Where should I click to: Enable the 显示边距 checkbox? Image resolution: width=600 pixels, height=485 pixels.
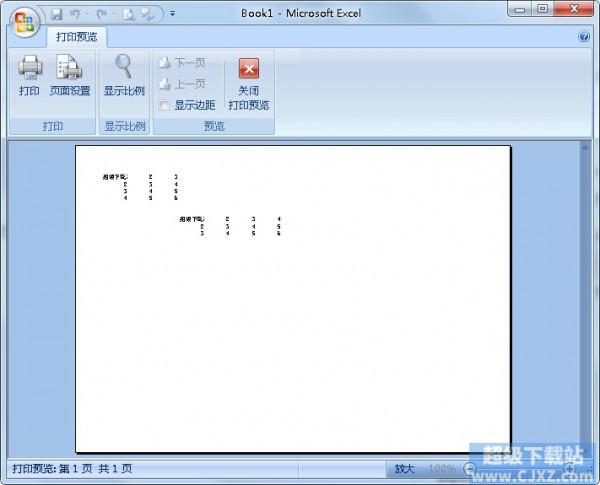click(165, 105)
